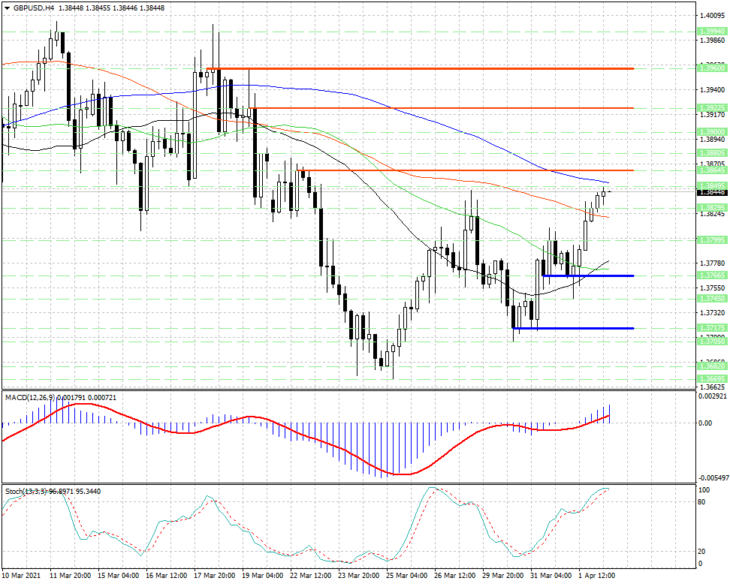Select the 1.37995 green price label
730x584 pixels.
[712, 240]
